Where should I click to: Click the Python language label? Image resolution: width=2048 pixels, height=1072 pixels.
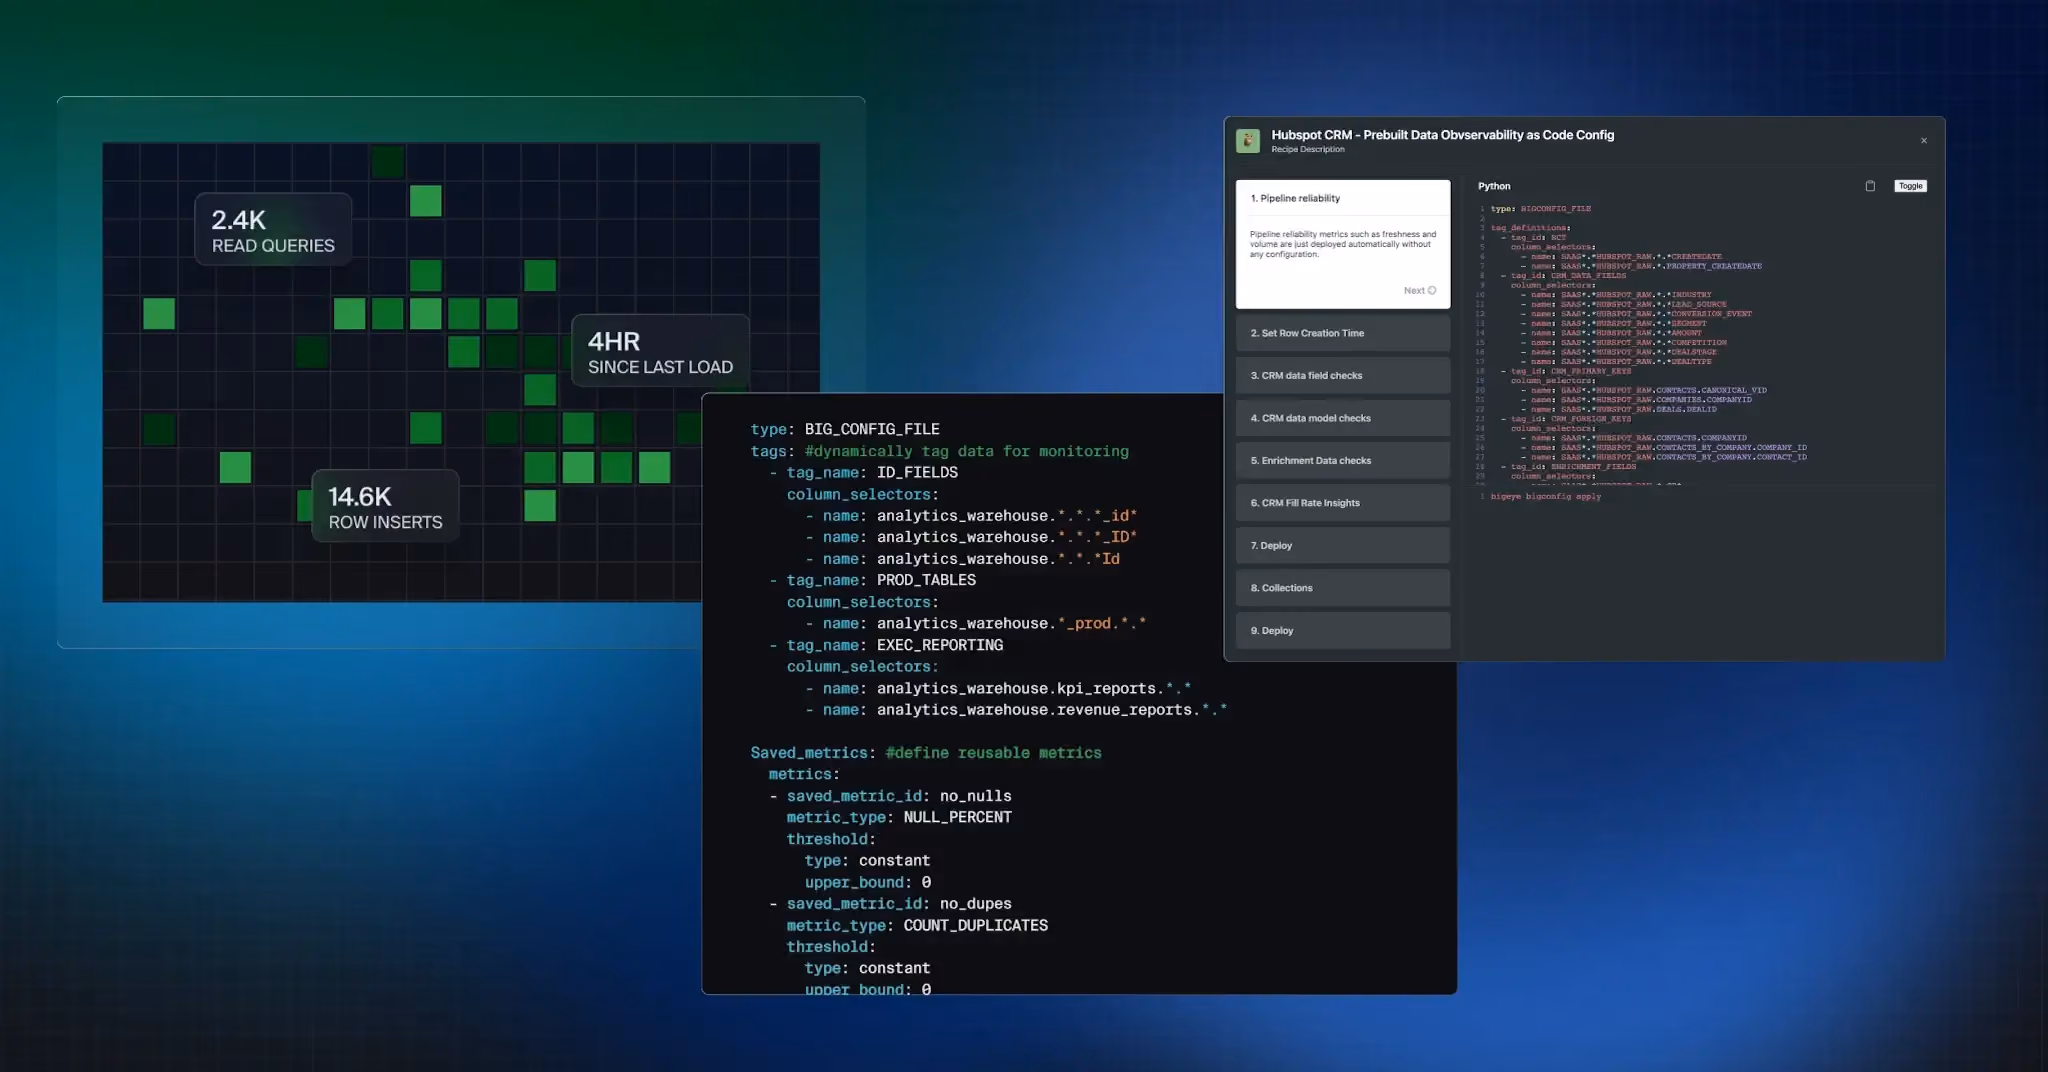1494,186
